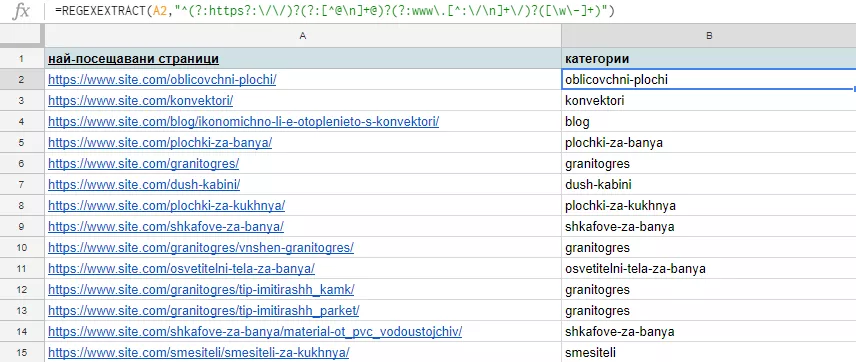Select cell B8 'plochki-za-kukhnya'

709,206
